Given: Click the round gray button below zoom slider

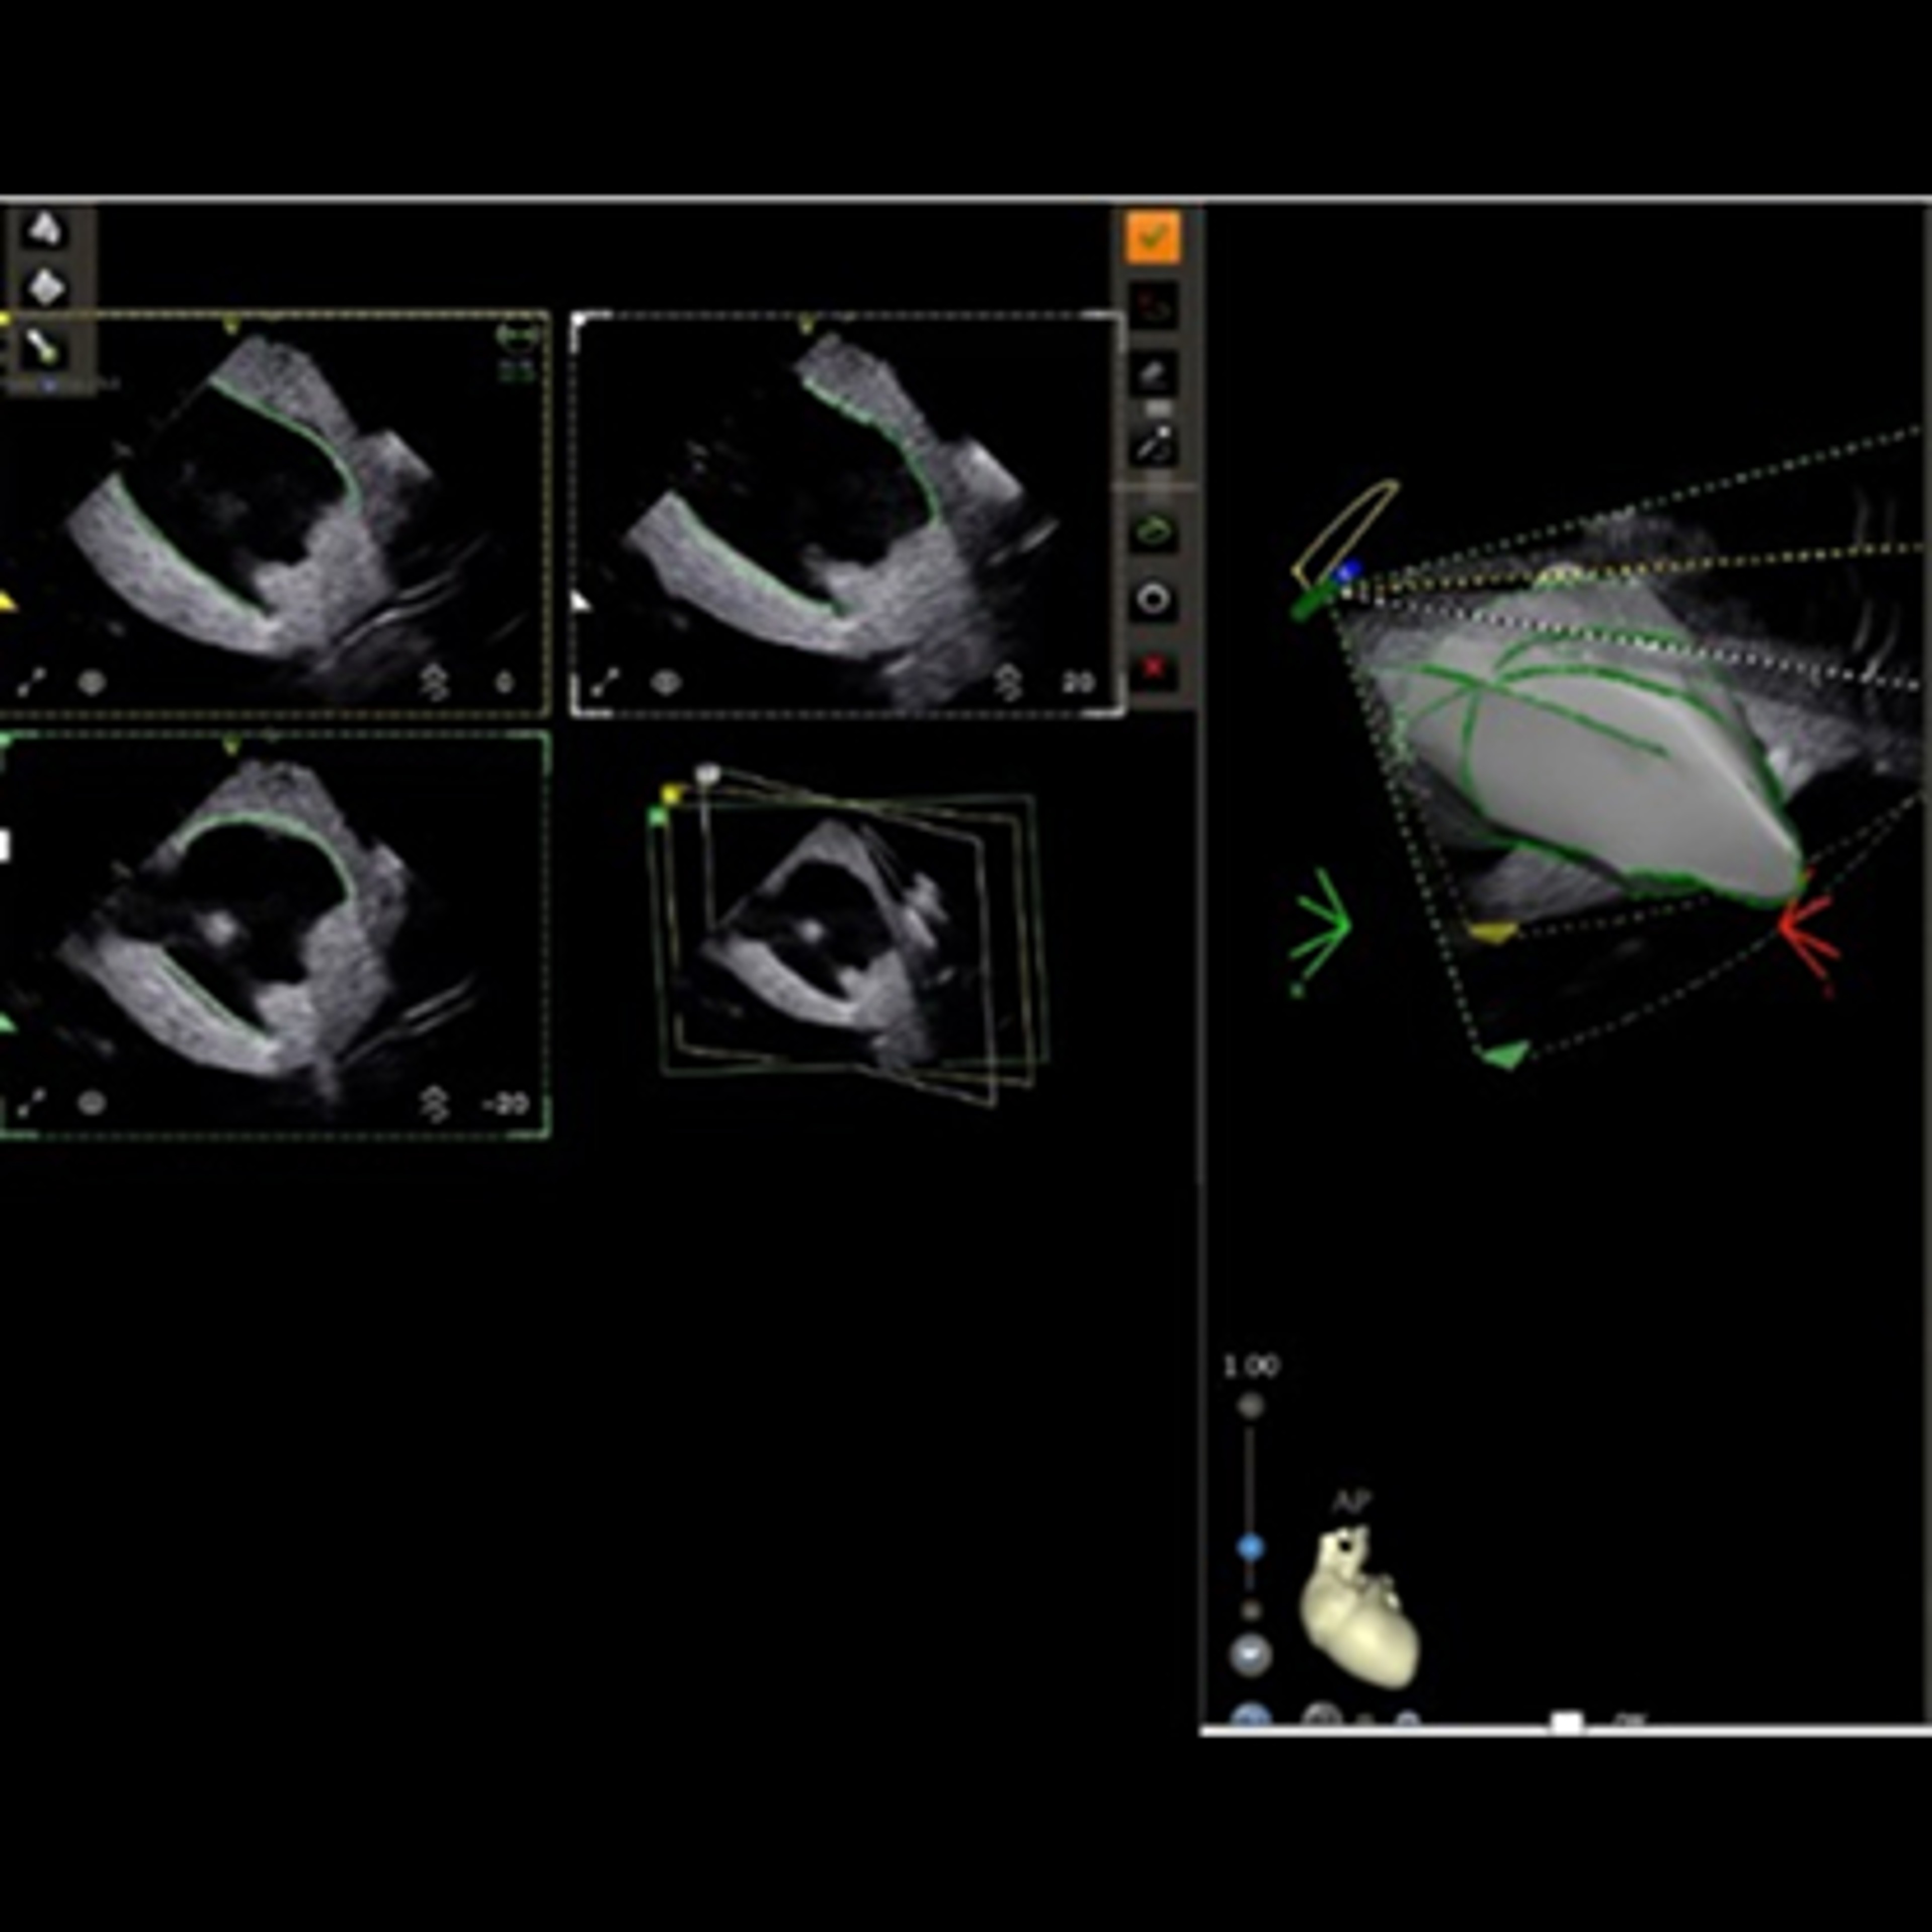Looking at the screenshot, I should 1250,1655.
